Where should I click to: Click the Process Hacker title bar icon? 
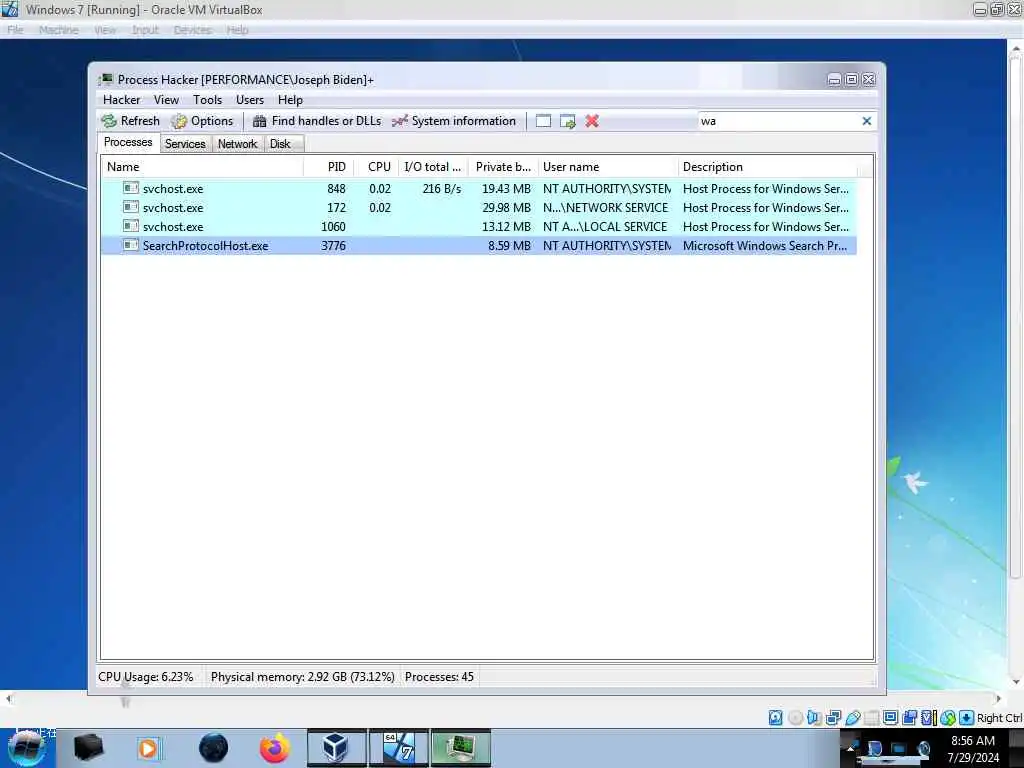(x=105, y=80)
